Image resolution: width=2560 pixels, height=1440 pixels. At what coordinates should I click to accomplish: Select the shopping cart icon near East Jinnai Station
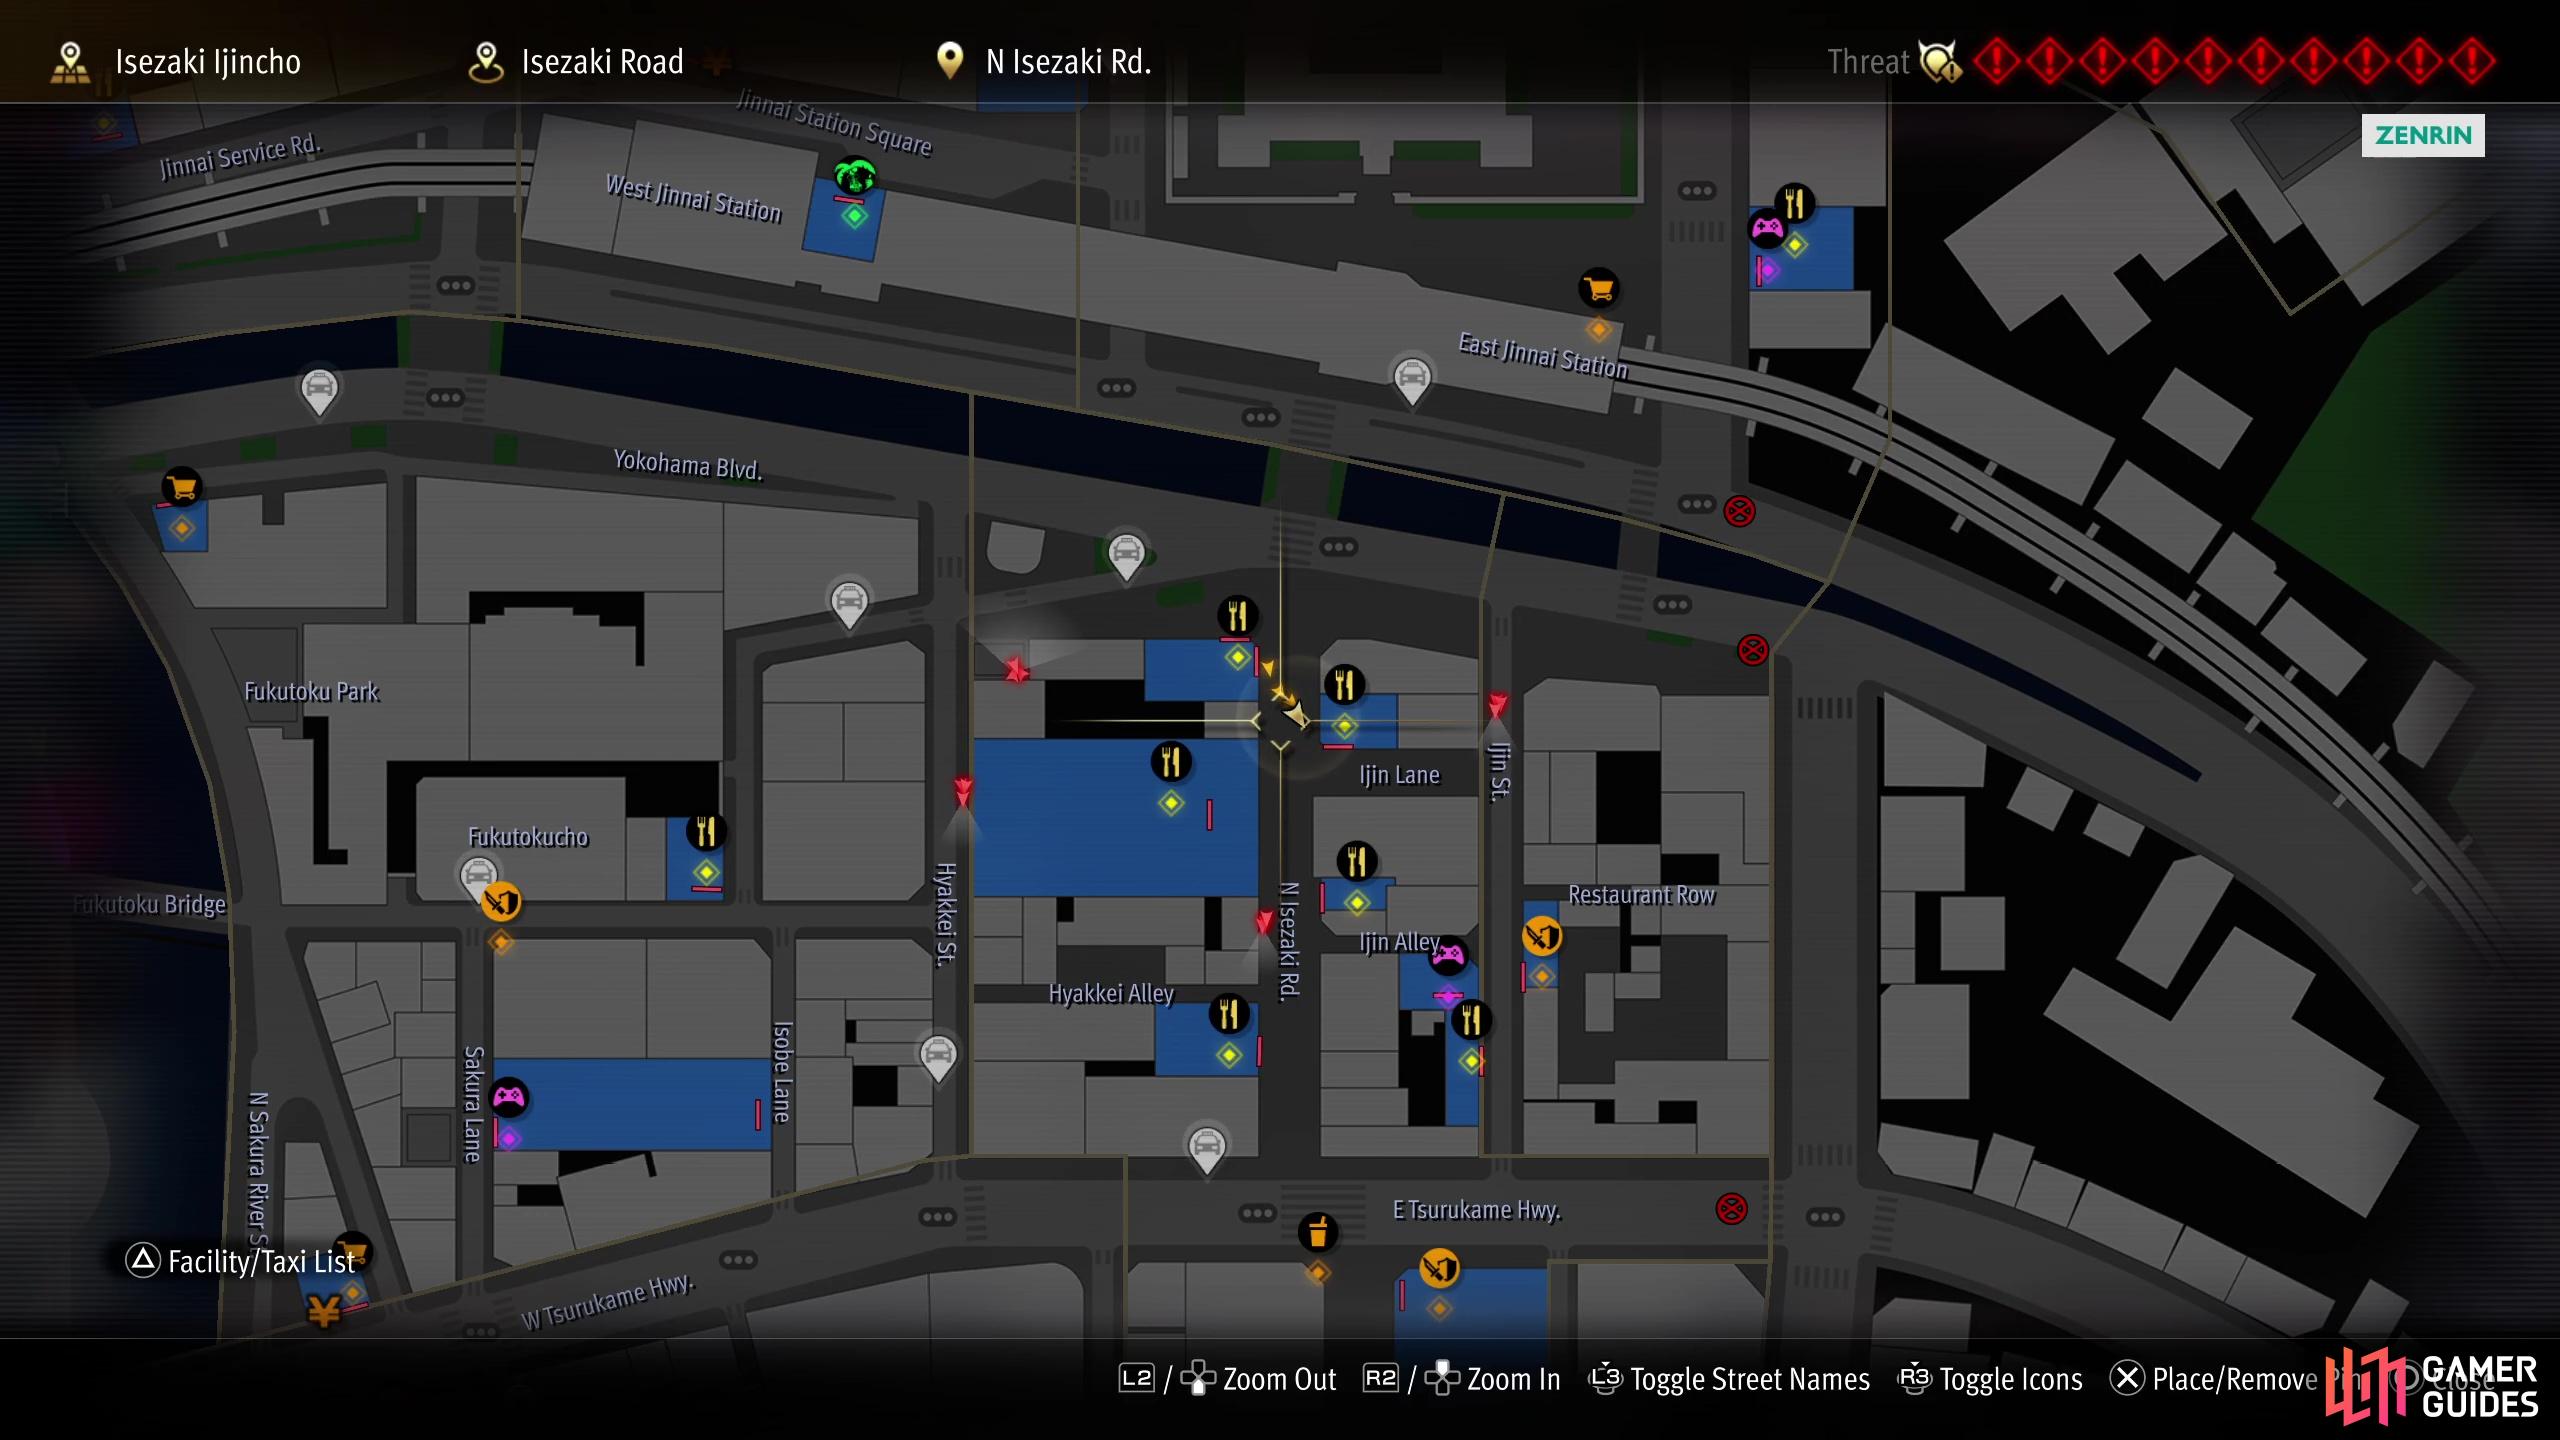1599,289
